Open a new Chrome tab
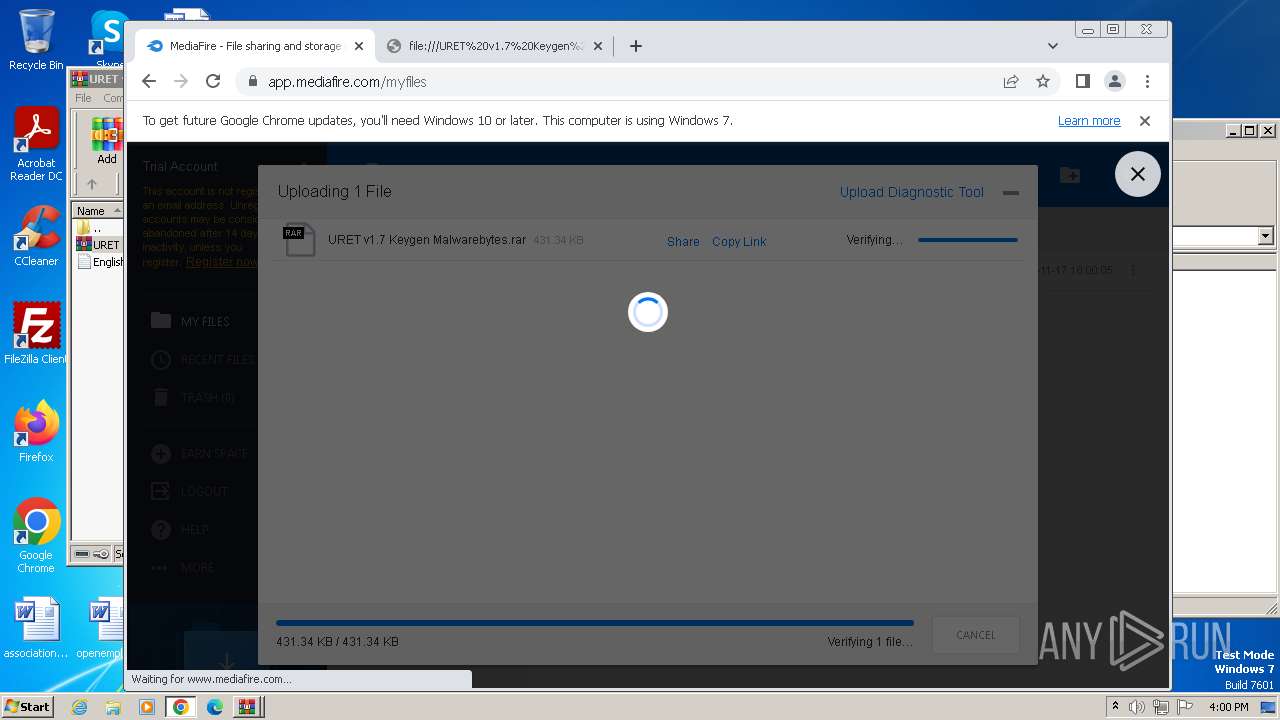 click(x=636, y=46)
